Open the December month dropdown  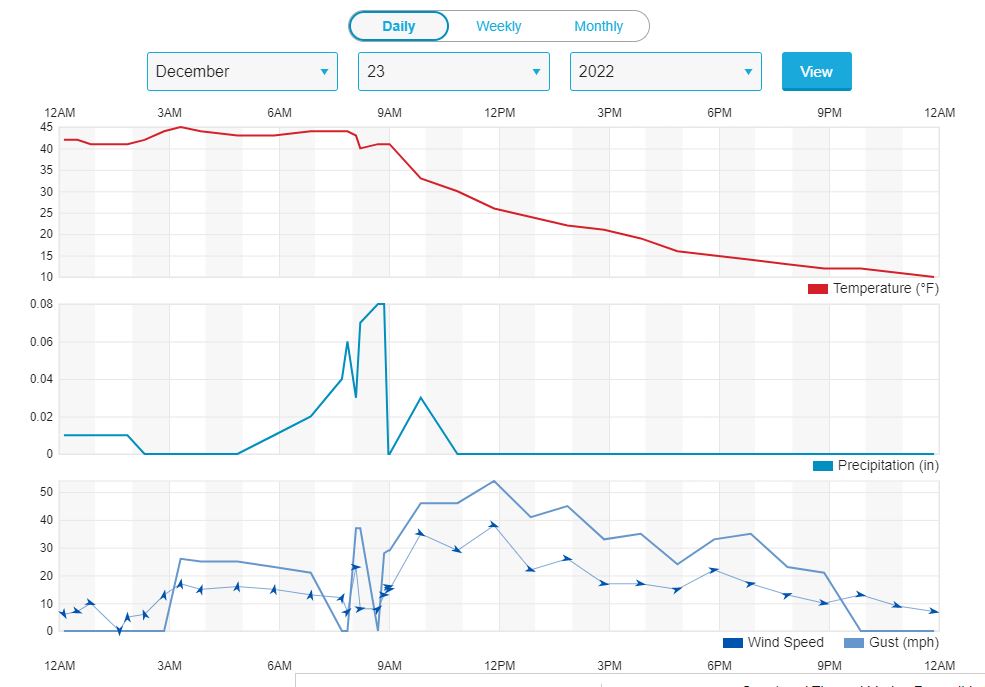(x=242, y=72)
